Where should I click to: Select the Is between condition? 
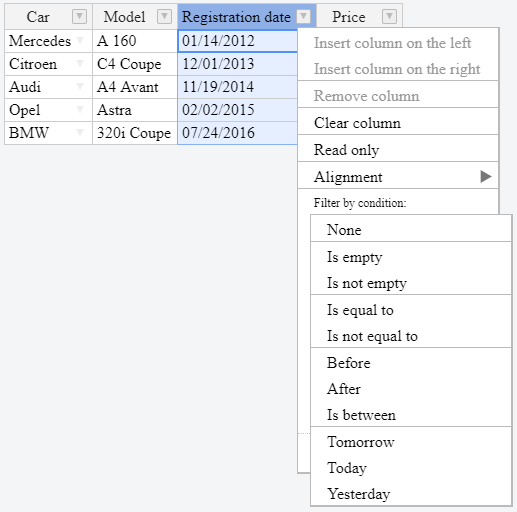pos(411,415)
